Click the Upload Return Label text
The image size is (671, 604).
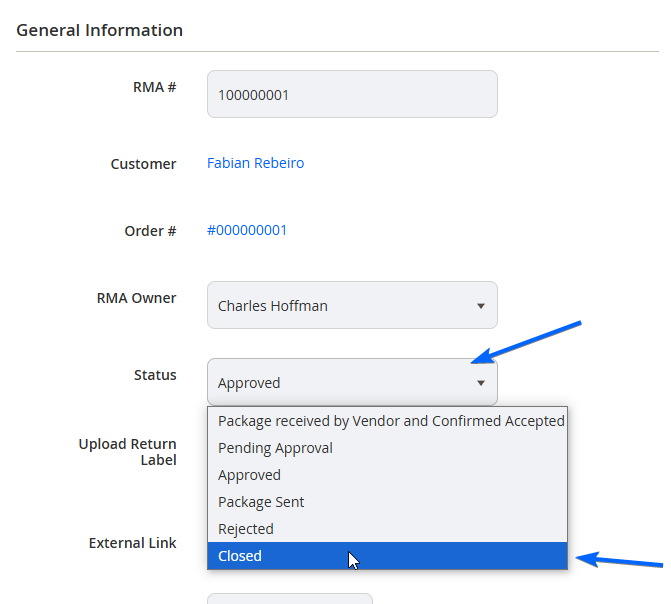128,452
